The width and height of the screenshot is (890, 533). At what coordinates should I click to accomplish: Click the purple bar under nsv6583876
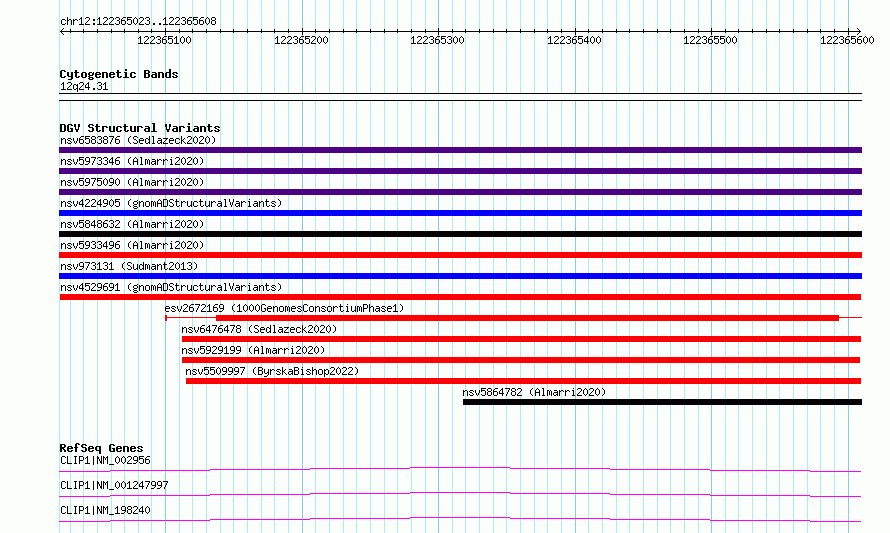click(460, 150)
